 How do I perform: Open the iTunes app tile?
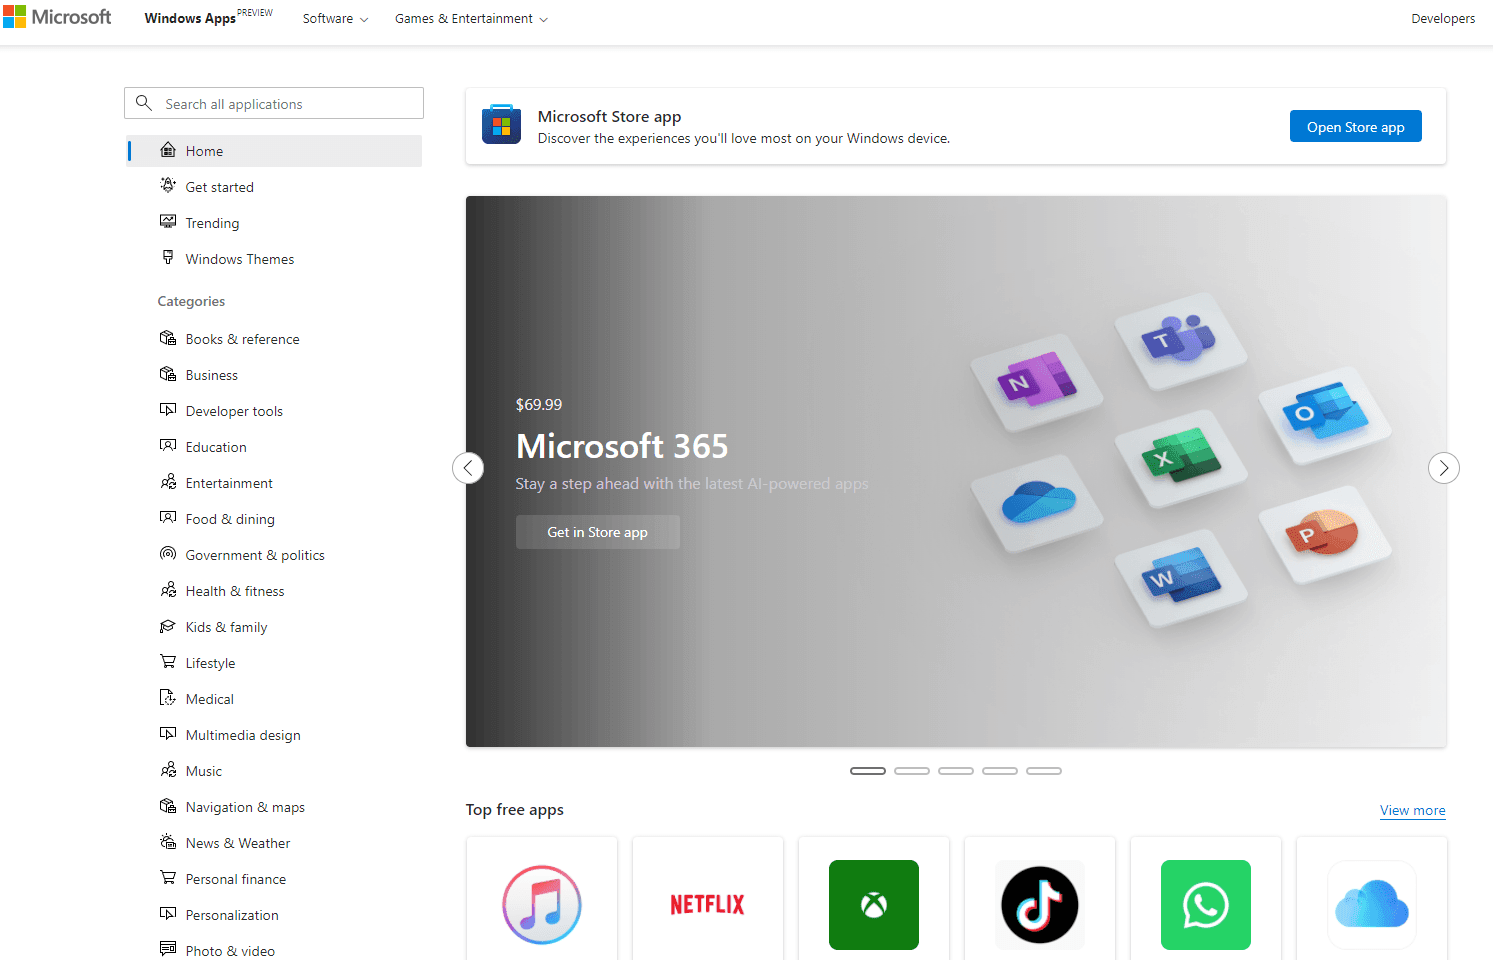542,899
